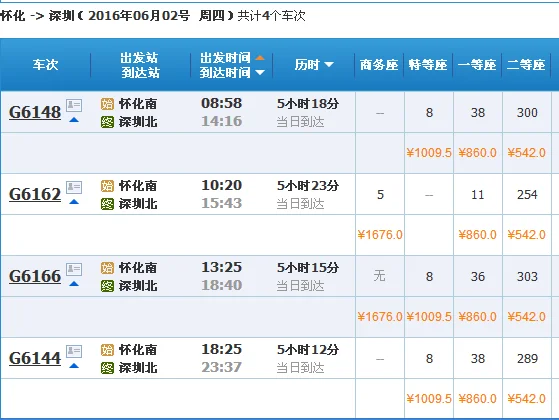Click the 出发站 到达站 column header
559x420 pixels.
click(140, 65)
